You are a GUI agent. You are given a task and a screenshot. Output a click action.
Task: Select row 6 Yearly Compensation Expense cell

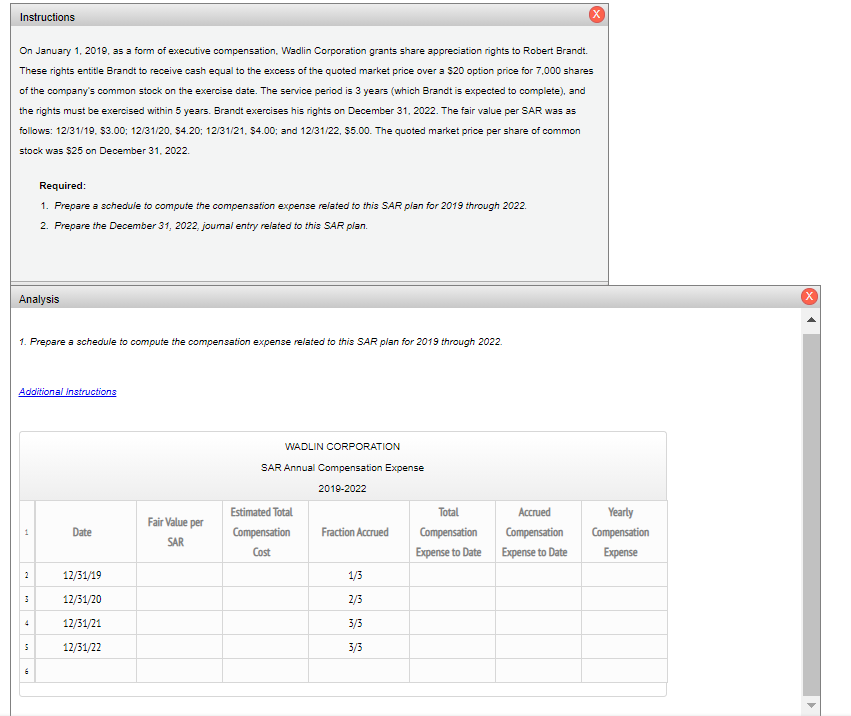click(x=624, y=670)
